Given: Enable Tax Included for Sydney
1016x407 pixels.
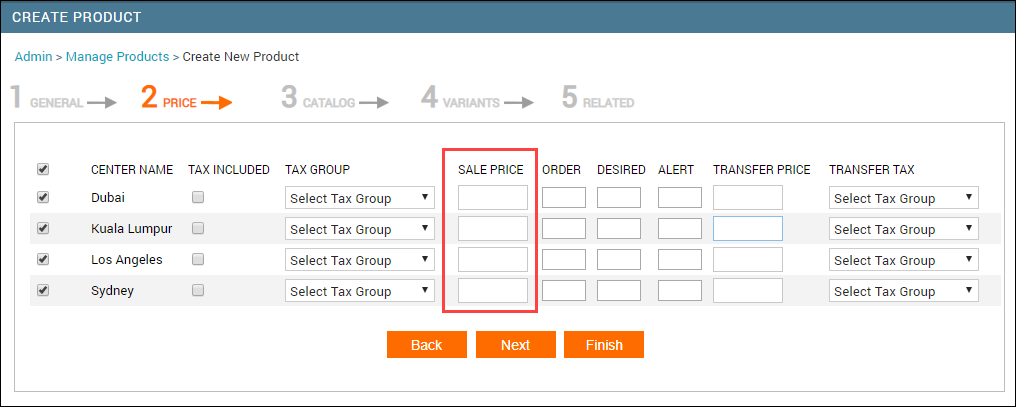Looking at the screenshot, I should coord(198,291).
